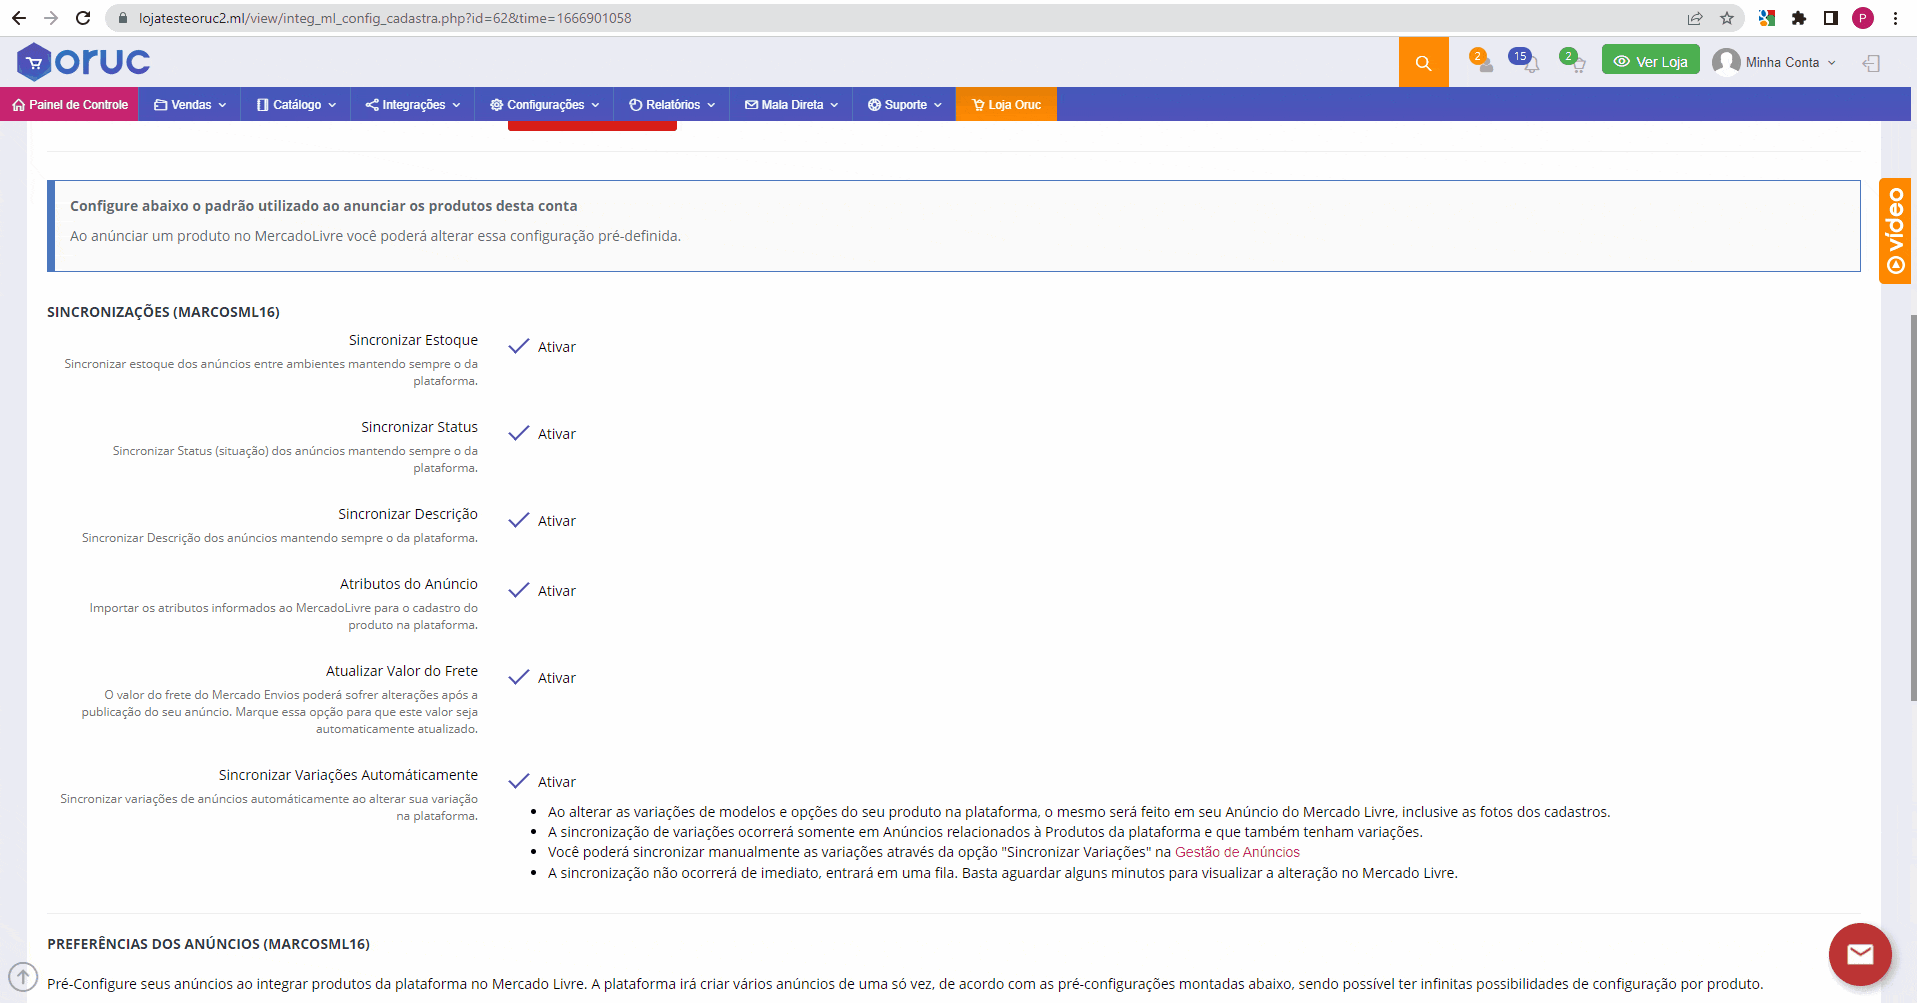
Task: Go back in browser history
Action: point(19,18)
